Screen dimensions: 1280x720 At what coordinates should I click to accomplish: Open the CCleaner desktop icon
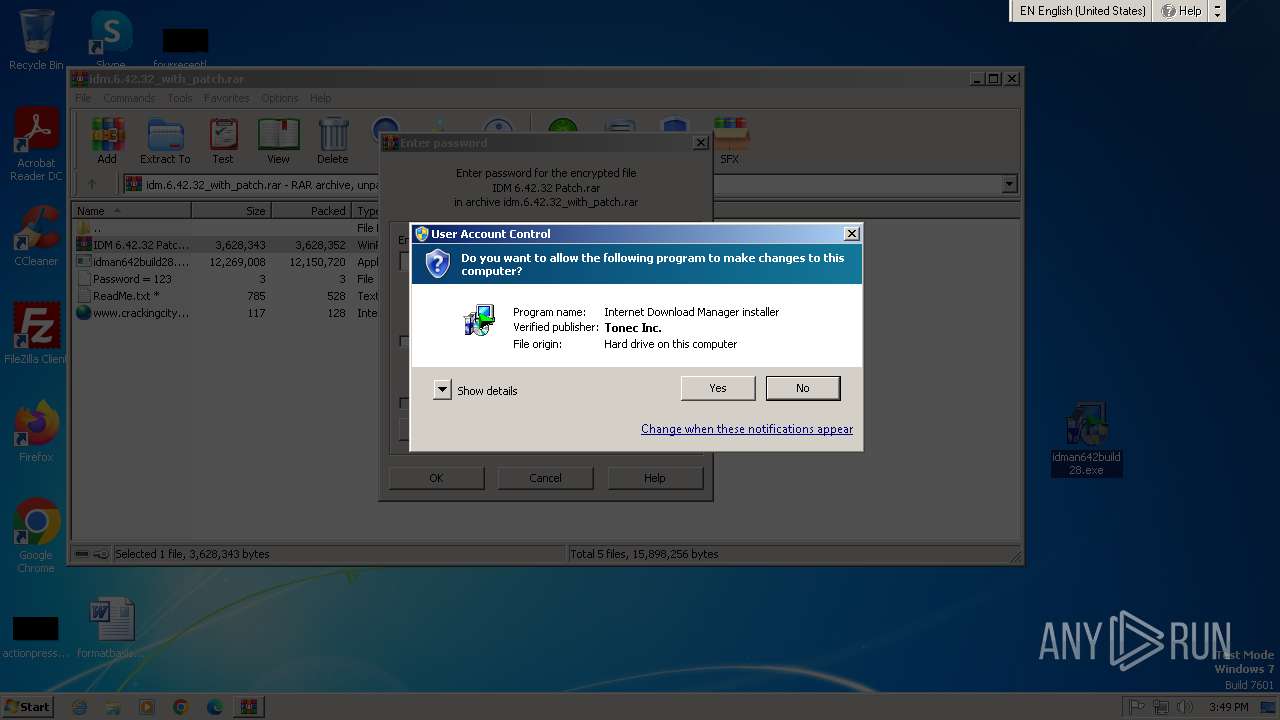click(x=36, y=236)
